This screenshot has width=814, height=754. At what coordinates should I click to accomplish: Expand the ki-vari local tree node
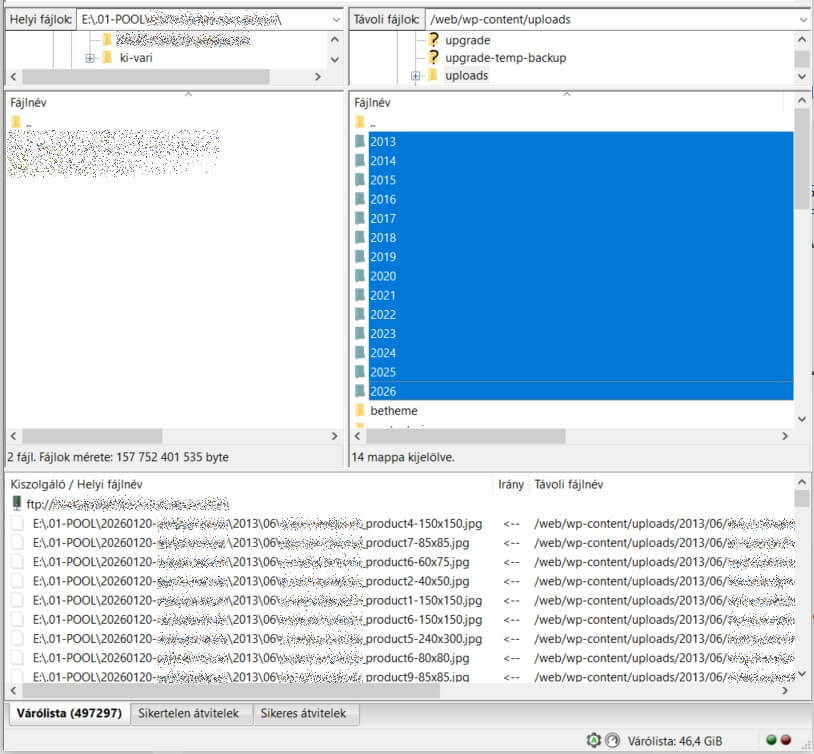89,58
